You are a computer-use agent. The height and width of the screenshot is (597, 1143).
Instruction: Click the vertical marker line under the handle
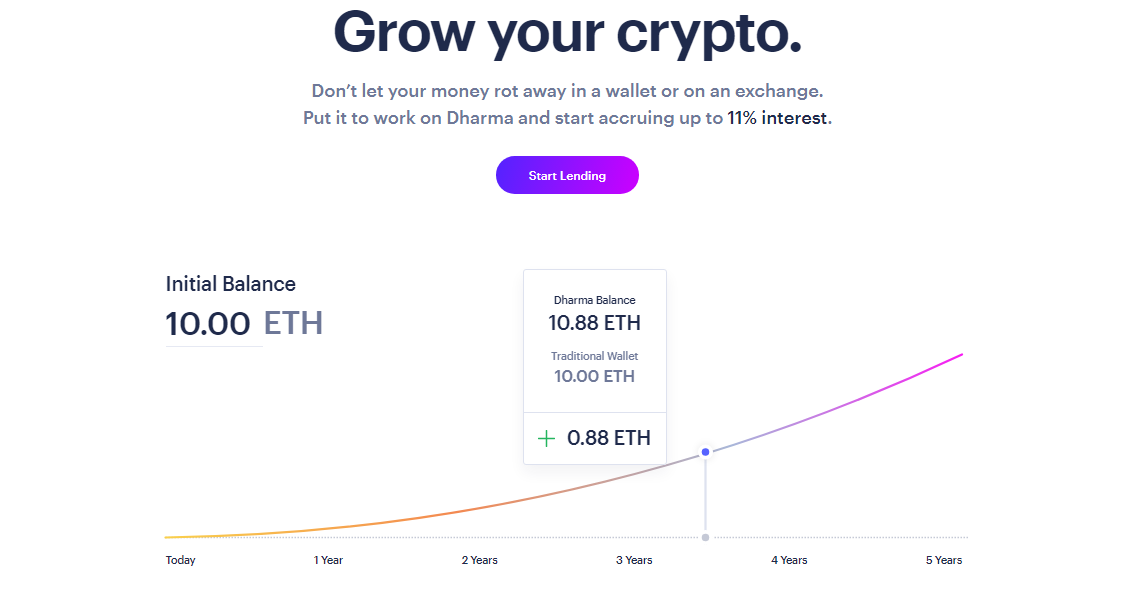click(x=705, y=496)
